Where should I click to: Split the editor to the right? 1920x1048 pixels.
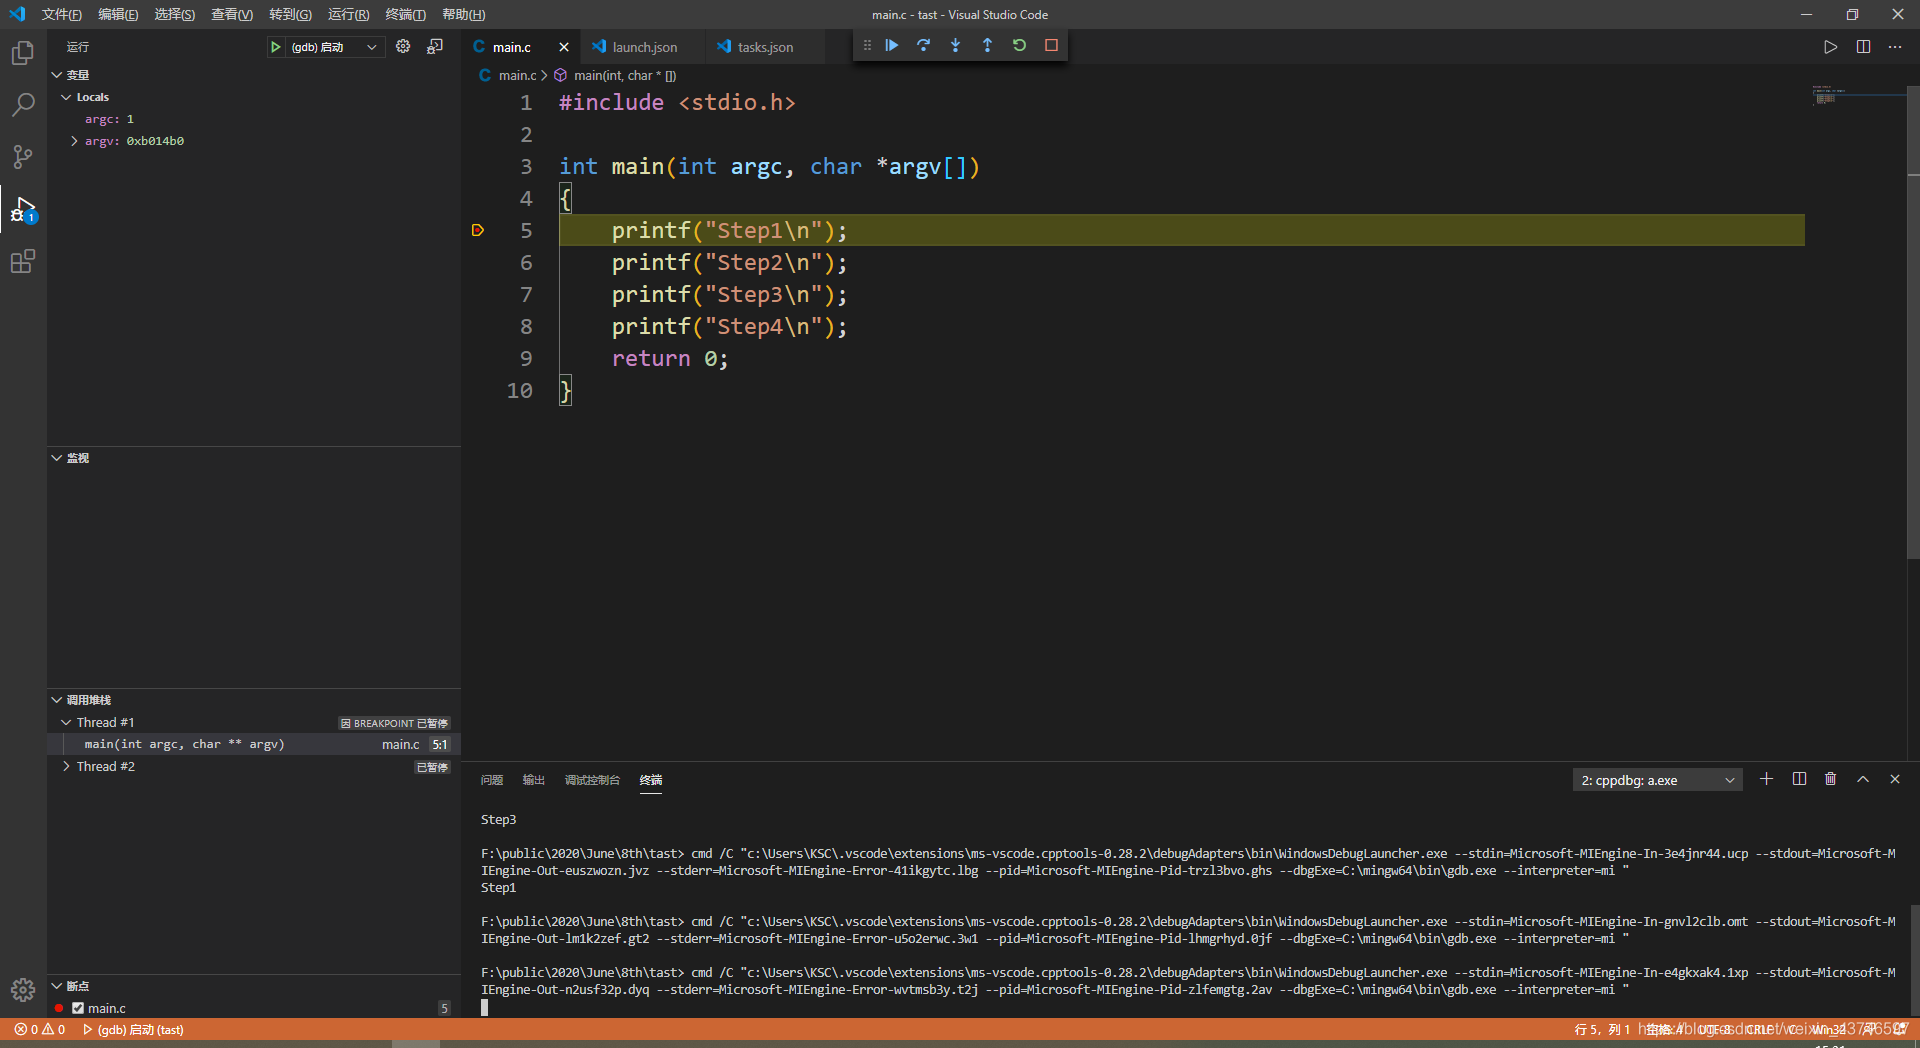pyautogui.click(x=1863, y=47)
